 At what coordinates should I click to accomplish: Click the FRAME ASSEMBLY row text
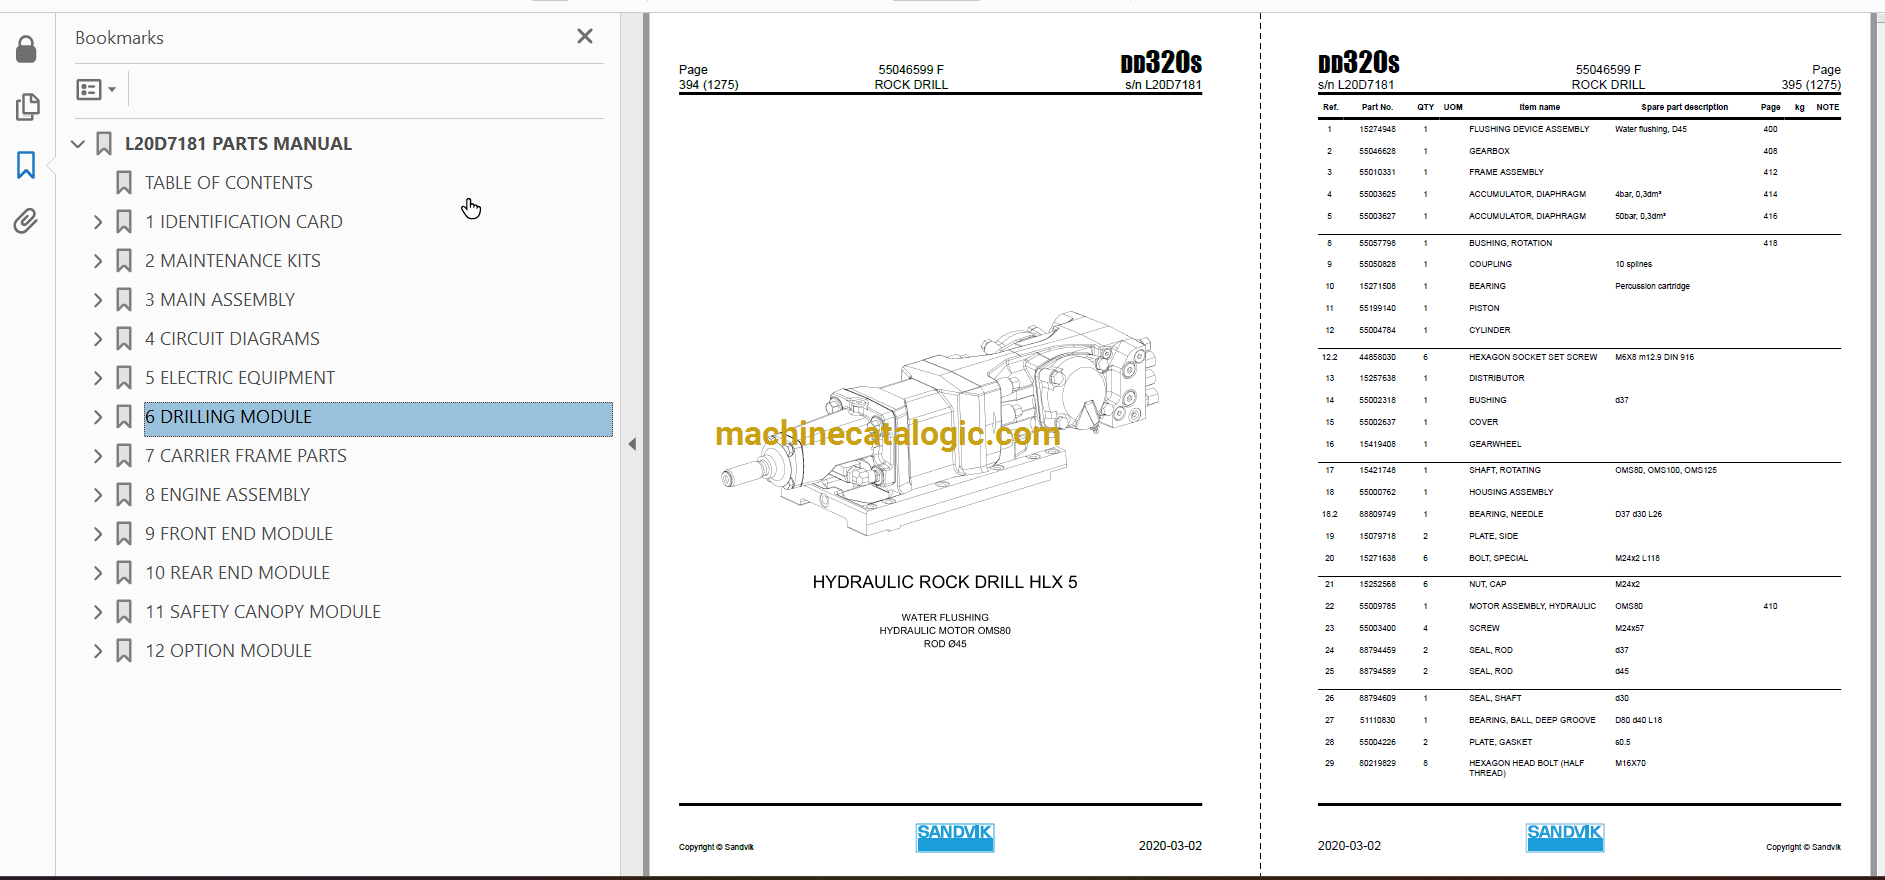[x=1506, y=172]
